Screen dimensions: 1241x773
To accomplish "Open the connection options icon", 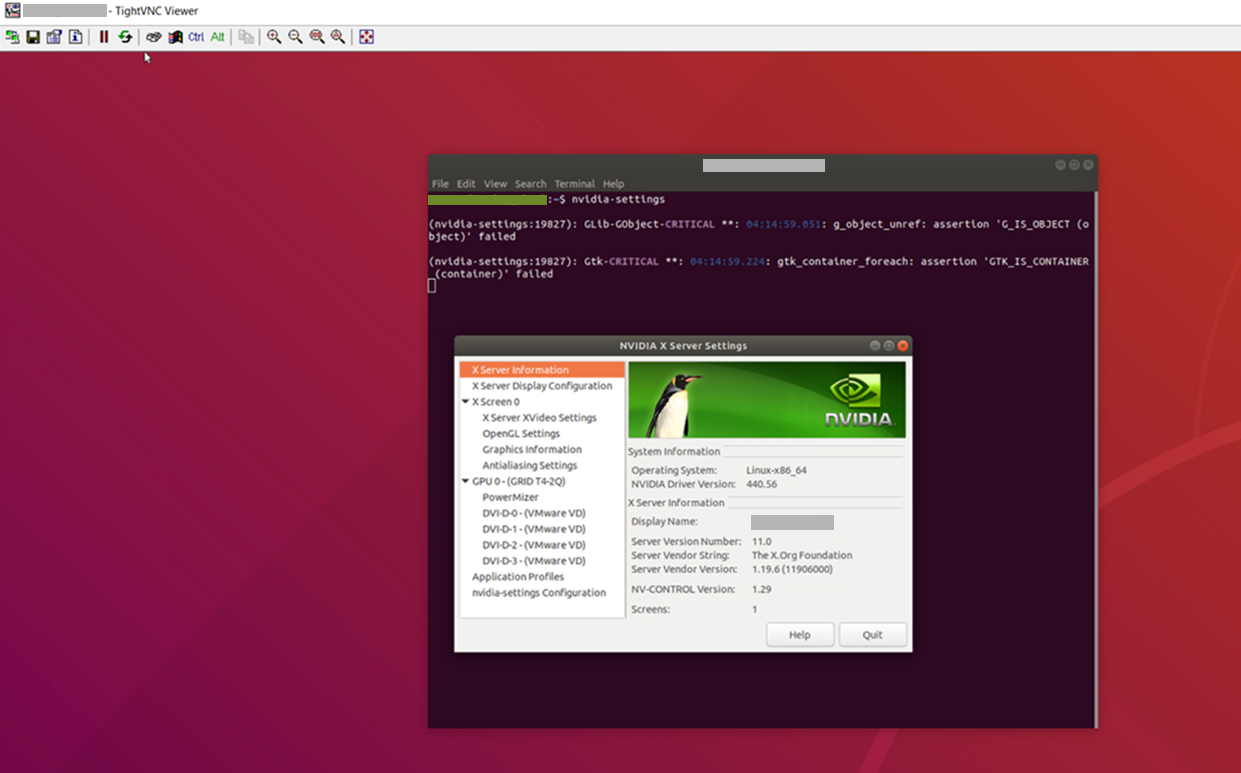I will click(54, 36).
